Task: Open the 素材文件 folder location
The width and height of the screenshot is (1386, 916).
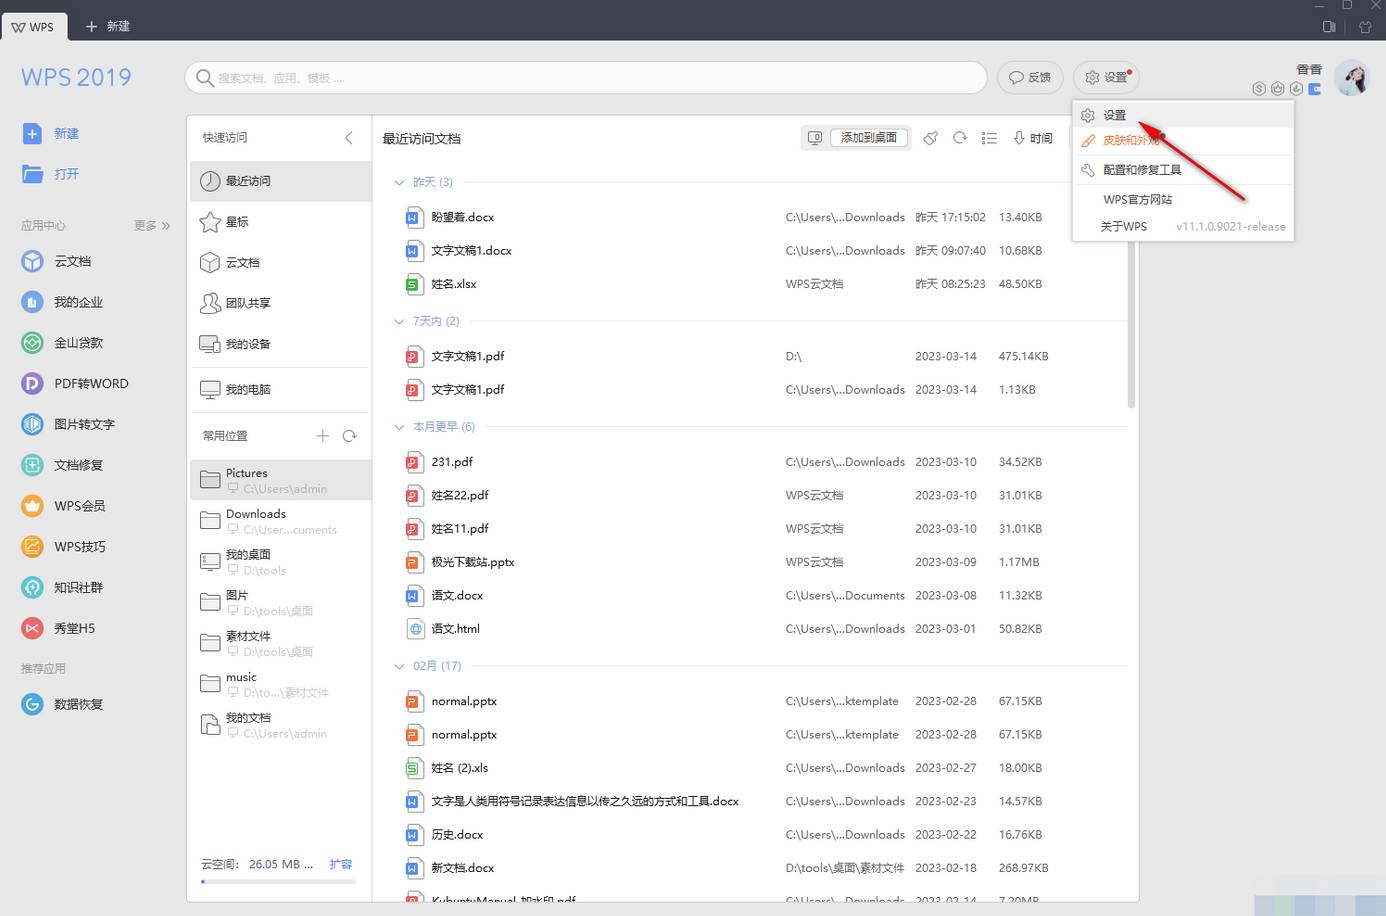Action: click(x=280, y=643)
